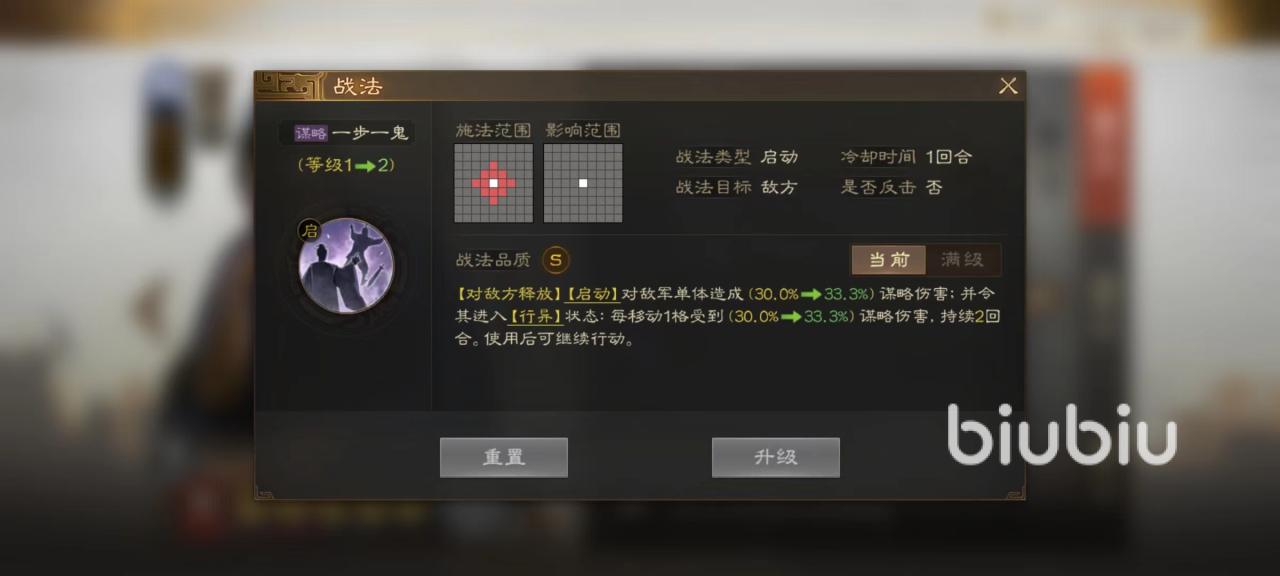Click the 启 badge on skill portrait
This screenshot has width=1280, height=576.
pyautogui.click(x=310, y=230)
